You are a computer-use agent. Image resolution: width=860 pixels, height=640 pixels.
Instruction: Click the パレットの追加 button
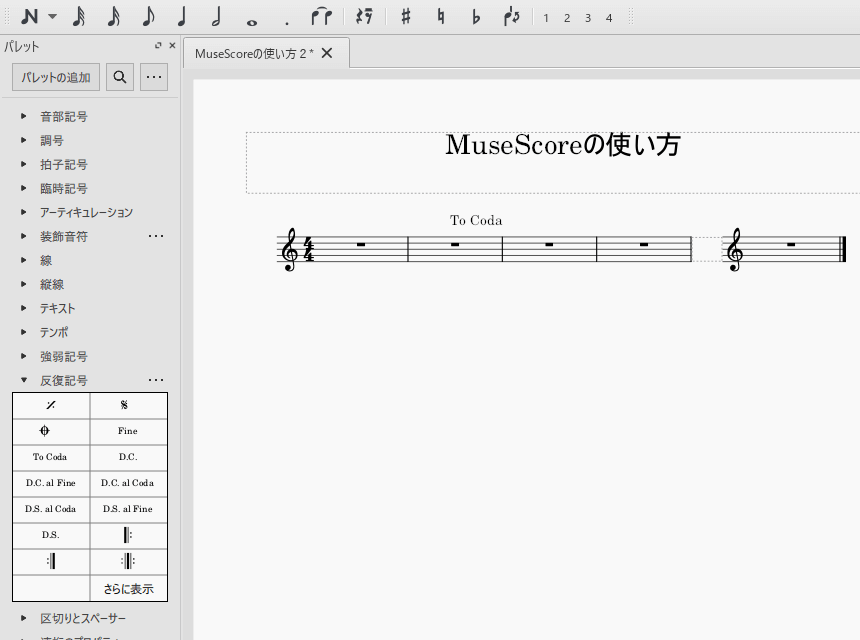point(56,77)
